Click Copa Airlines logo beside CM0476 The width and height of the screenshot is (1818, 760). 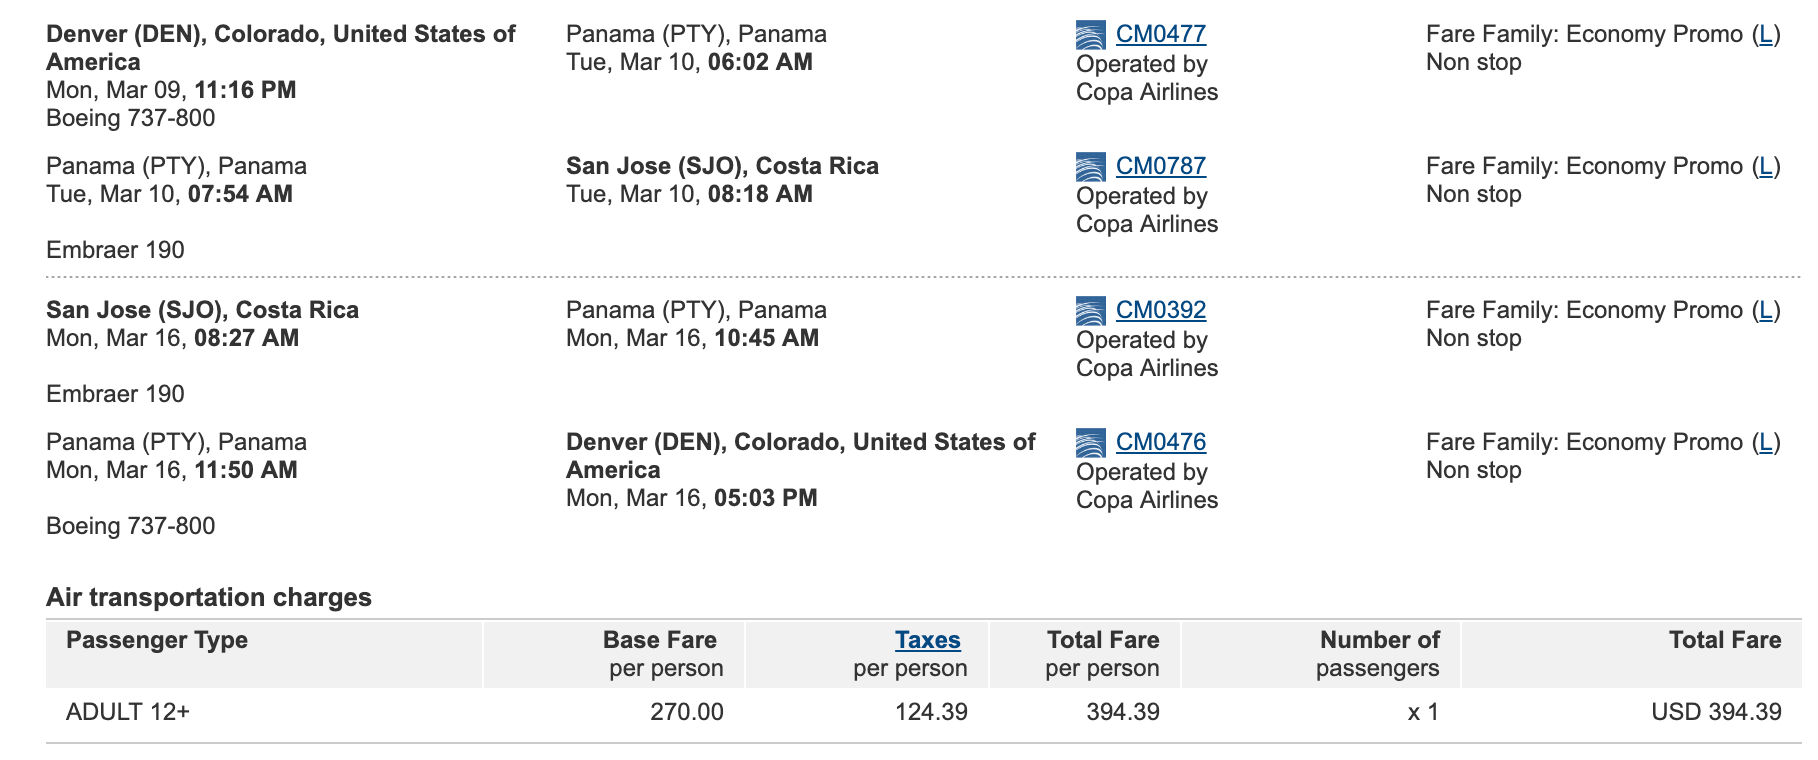(1090, 443)
